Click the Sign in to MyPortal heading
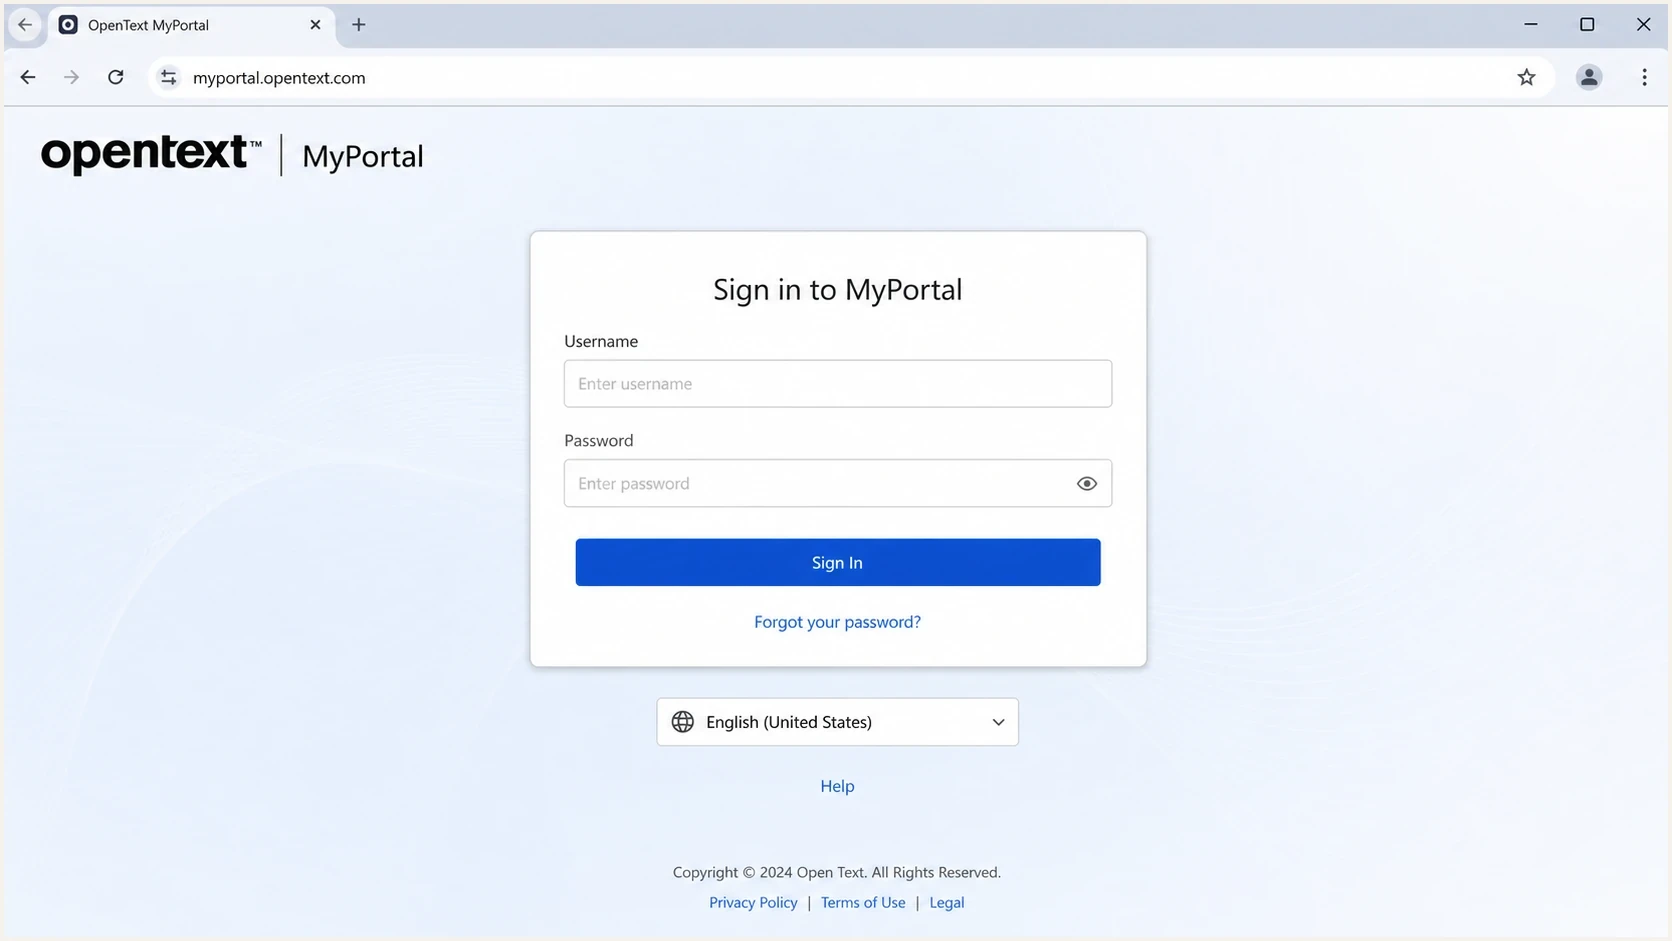 [838, 290]
